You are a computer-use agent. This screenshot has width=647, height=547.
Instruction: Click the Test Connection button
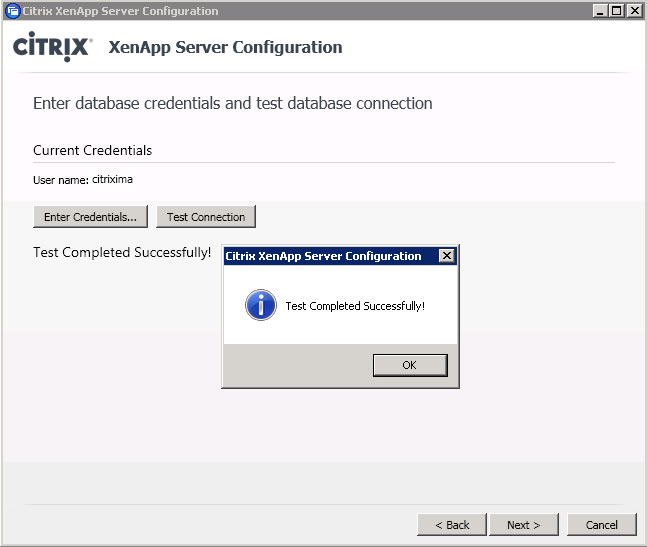pos(206,217)
